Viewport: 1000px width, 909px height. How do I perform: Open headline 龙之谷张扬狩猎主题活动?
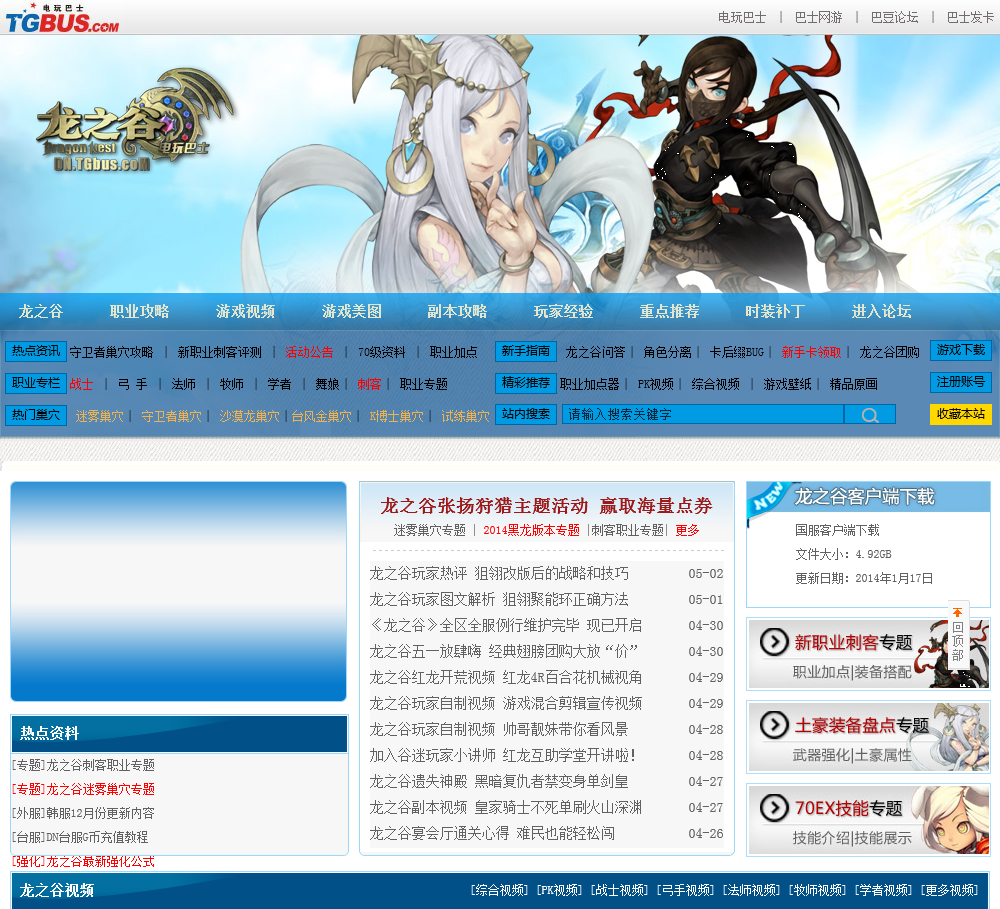click(x=484, y=506)
